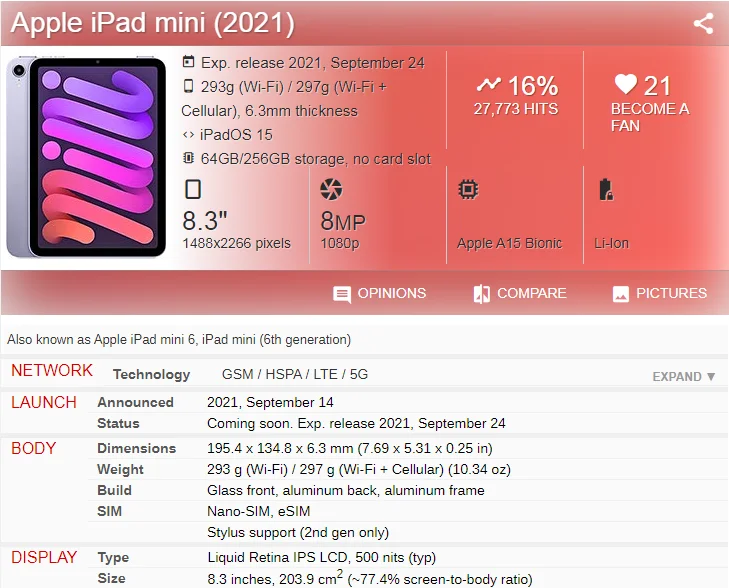Click the Announced label
The width and height of the screenshot is (729, 588).
(x=135, y=402)
